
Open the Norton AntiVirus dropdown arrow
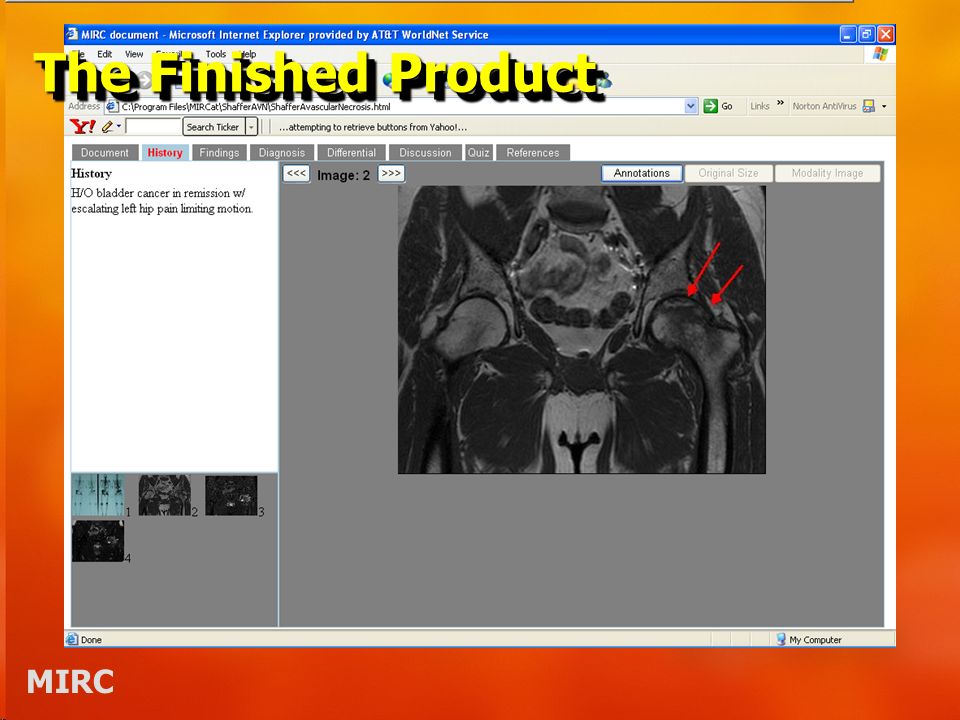coord(884,107)
